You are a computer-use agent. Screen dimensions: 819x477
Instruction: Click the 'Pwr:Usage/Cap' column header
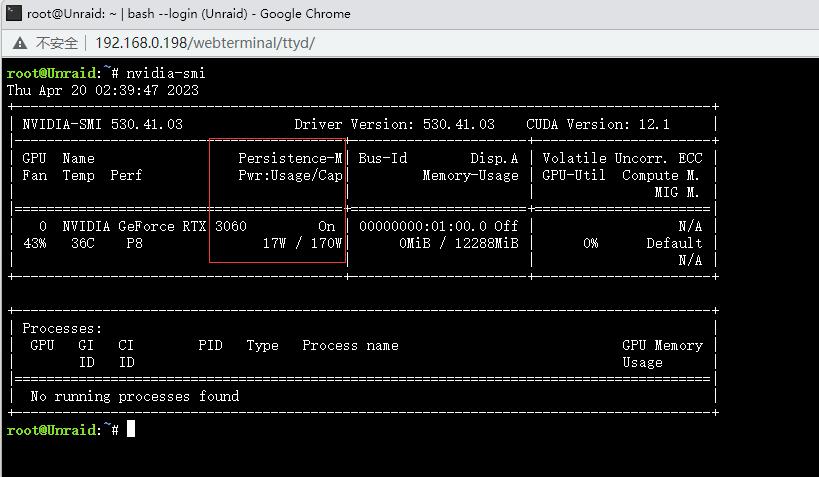(290, 176)
